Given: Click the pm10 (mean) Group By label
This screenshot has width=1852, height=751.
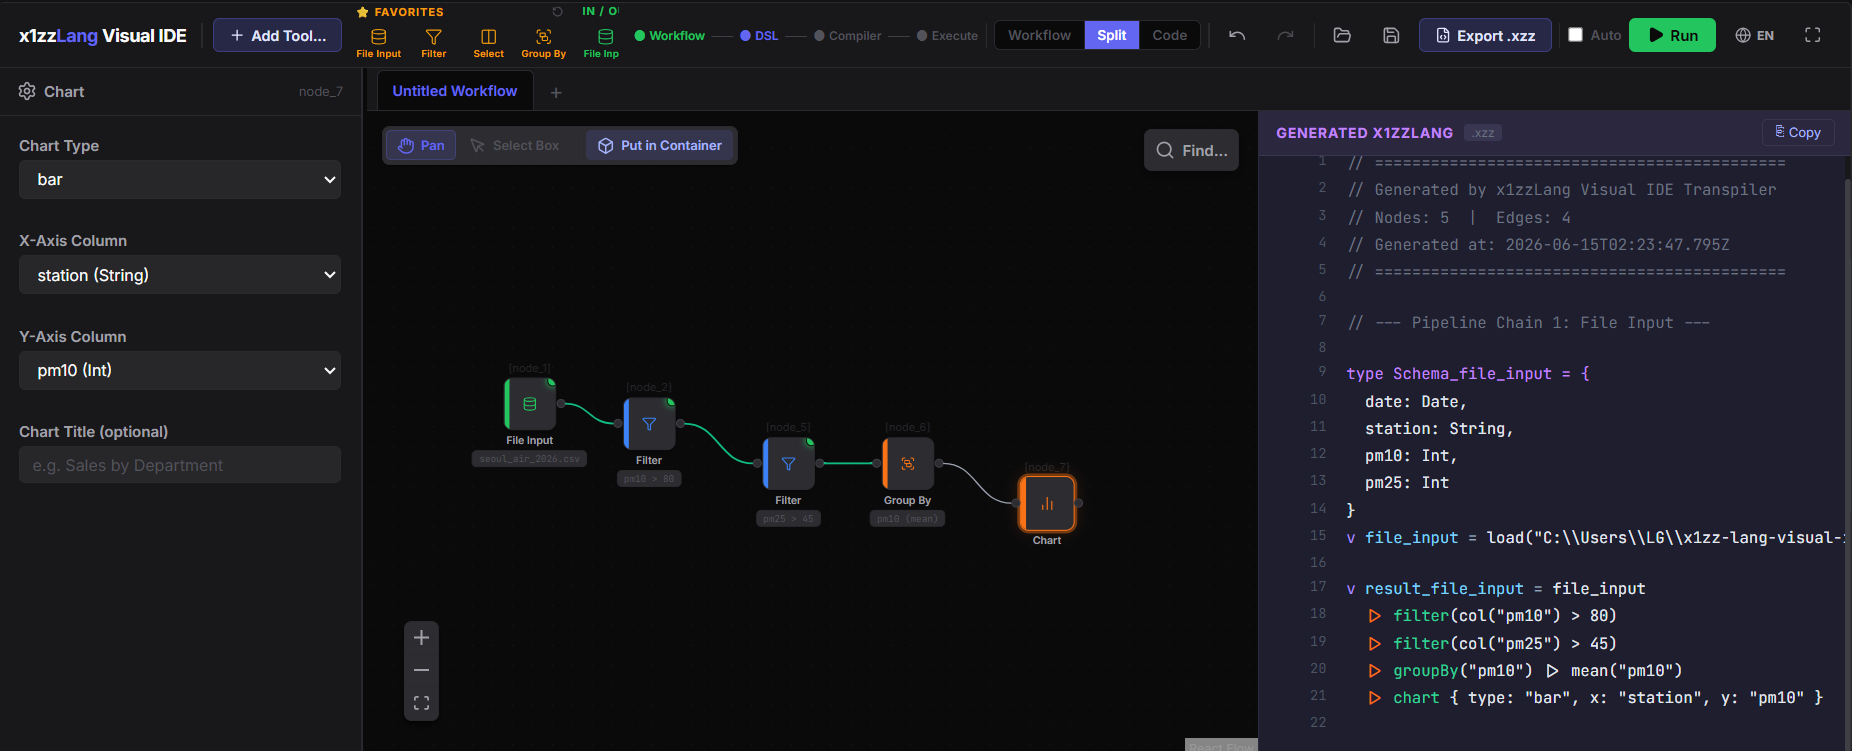Looking at the screenshot, I should point(907,519).
